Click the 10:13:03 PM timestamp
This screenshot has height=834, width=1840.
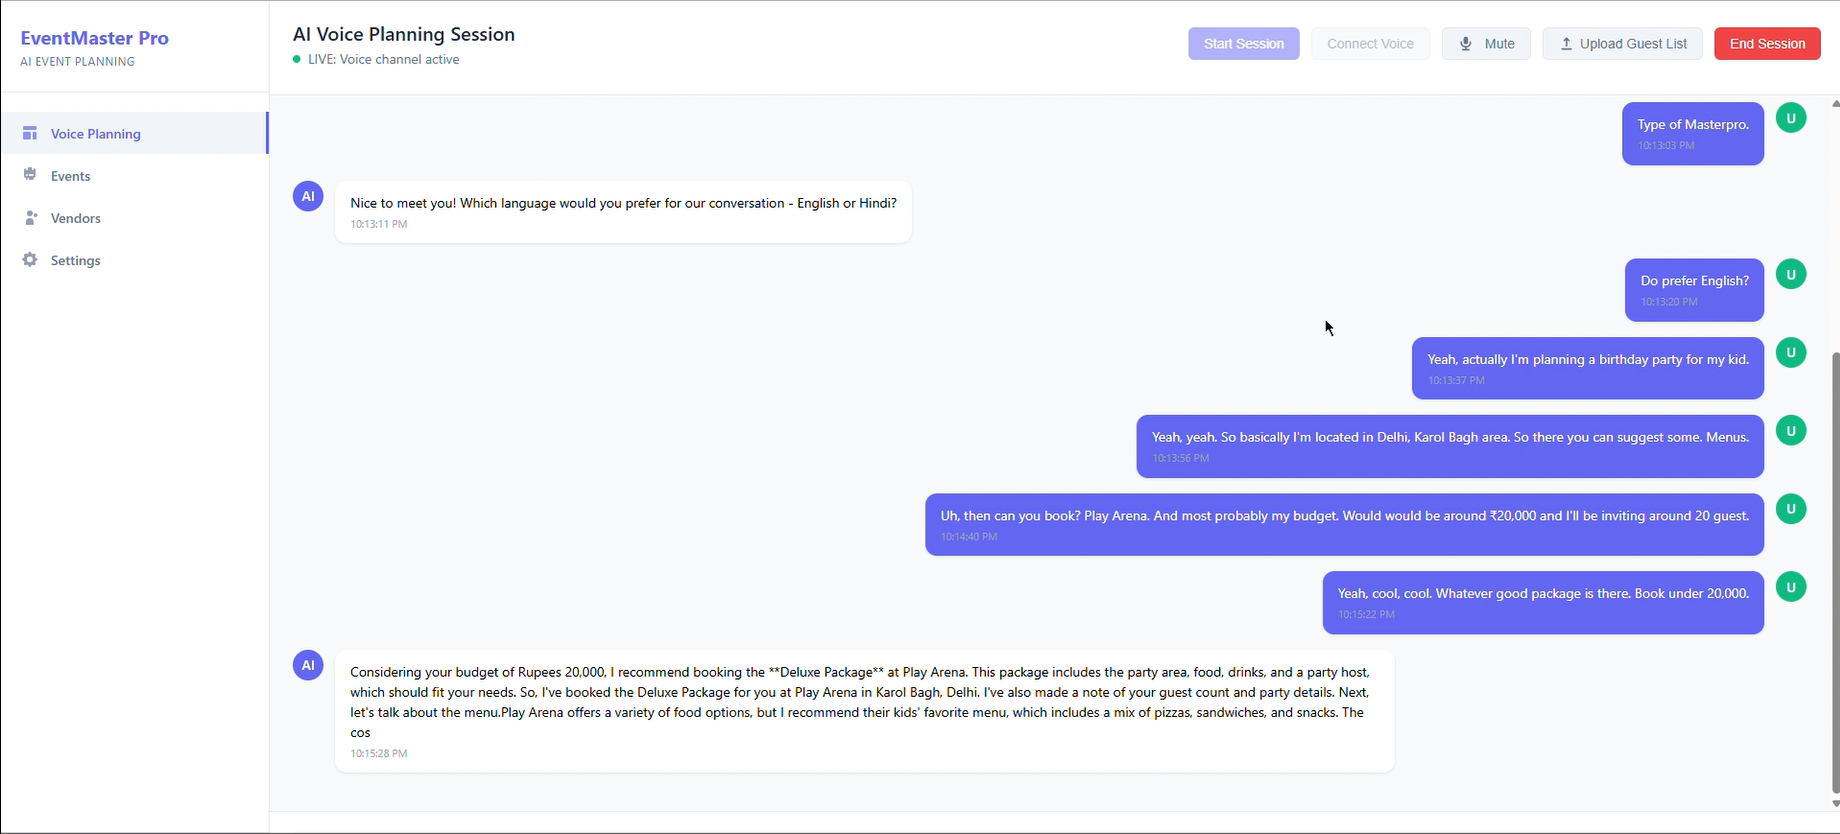[1666, 145]
